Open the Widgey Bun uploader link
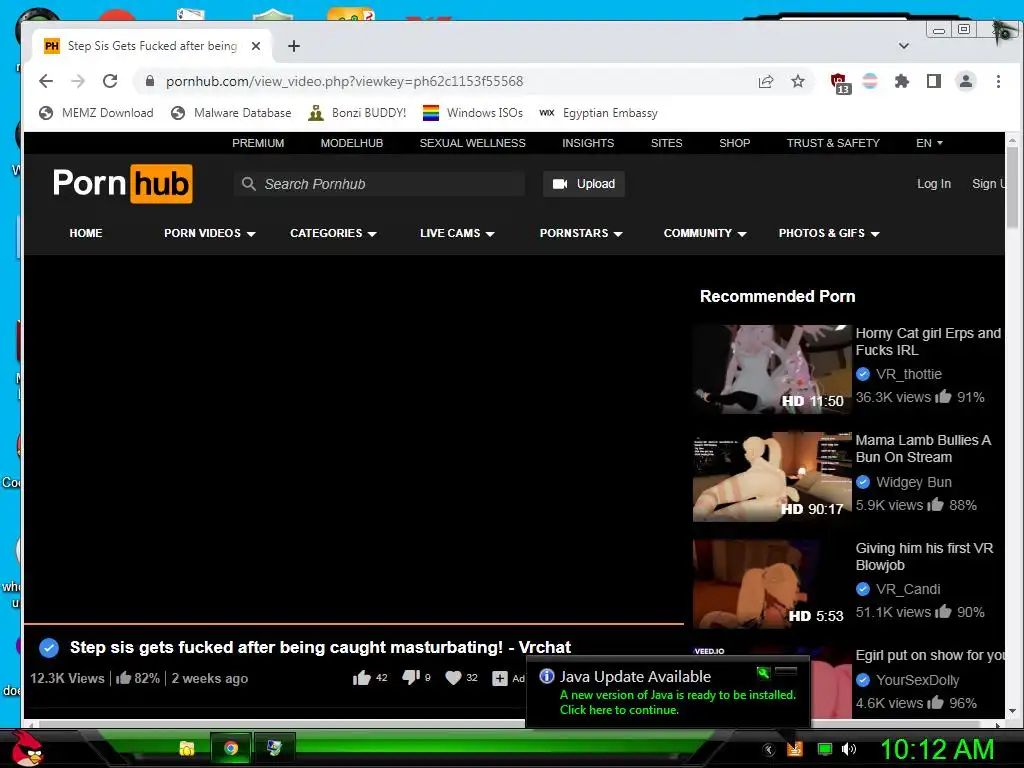 point(914,482)
